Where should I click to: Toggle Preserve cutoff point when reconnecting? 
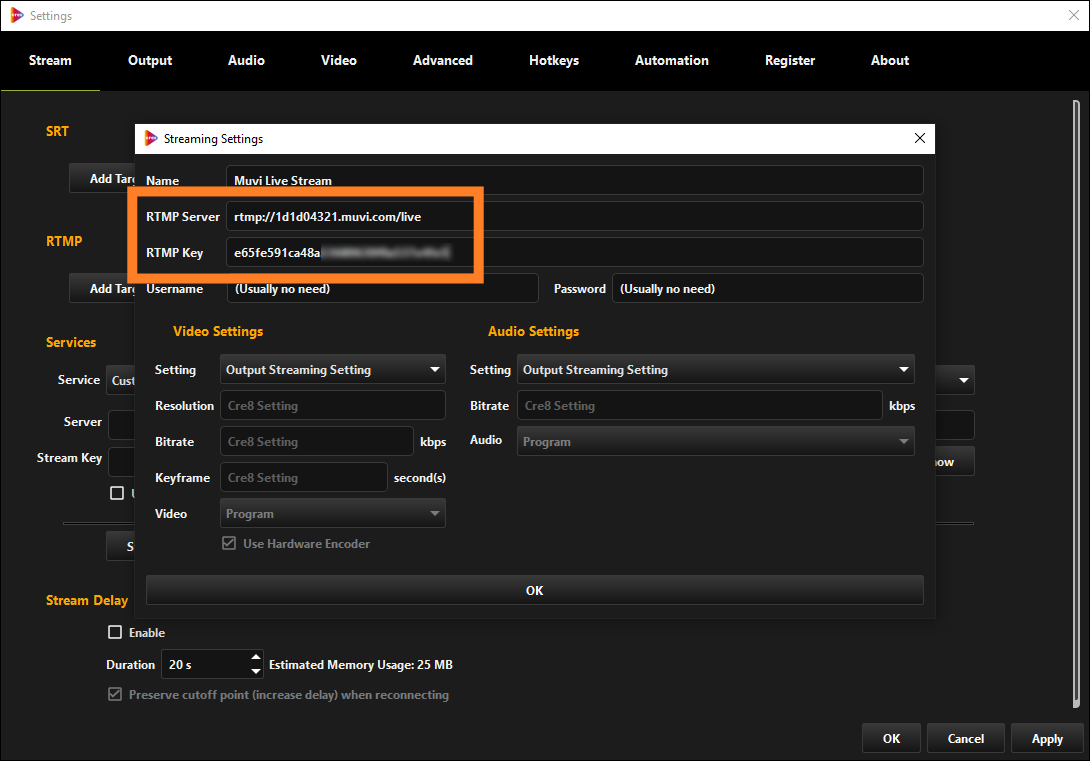tap(115, 694)
